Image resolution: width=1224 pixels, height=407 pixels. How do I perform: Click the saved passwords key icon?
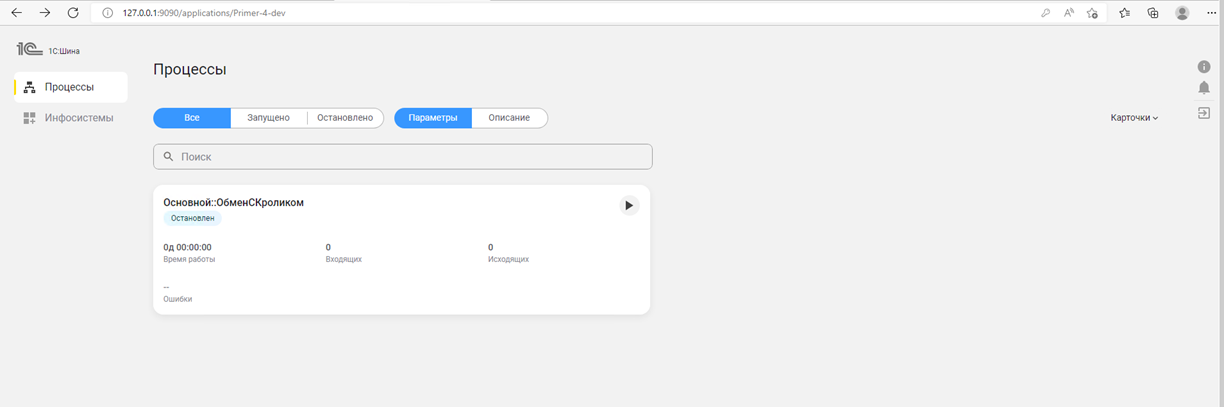pyautogui.click(x=1045, y=13)
